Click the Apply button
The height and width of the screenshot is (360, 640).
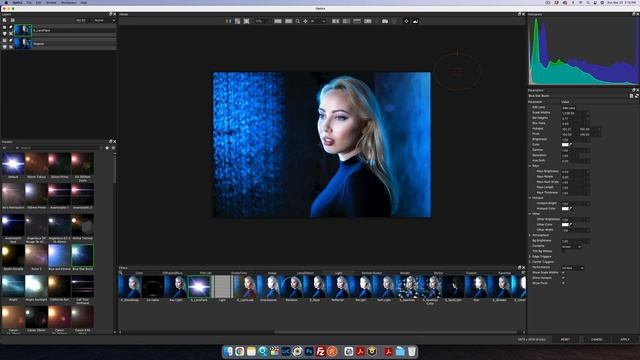click(x=625, y=339)
